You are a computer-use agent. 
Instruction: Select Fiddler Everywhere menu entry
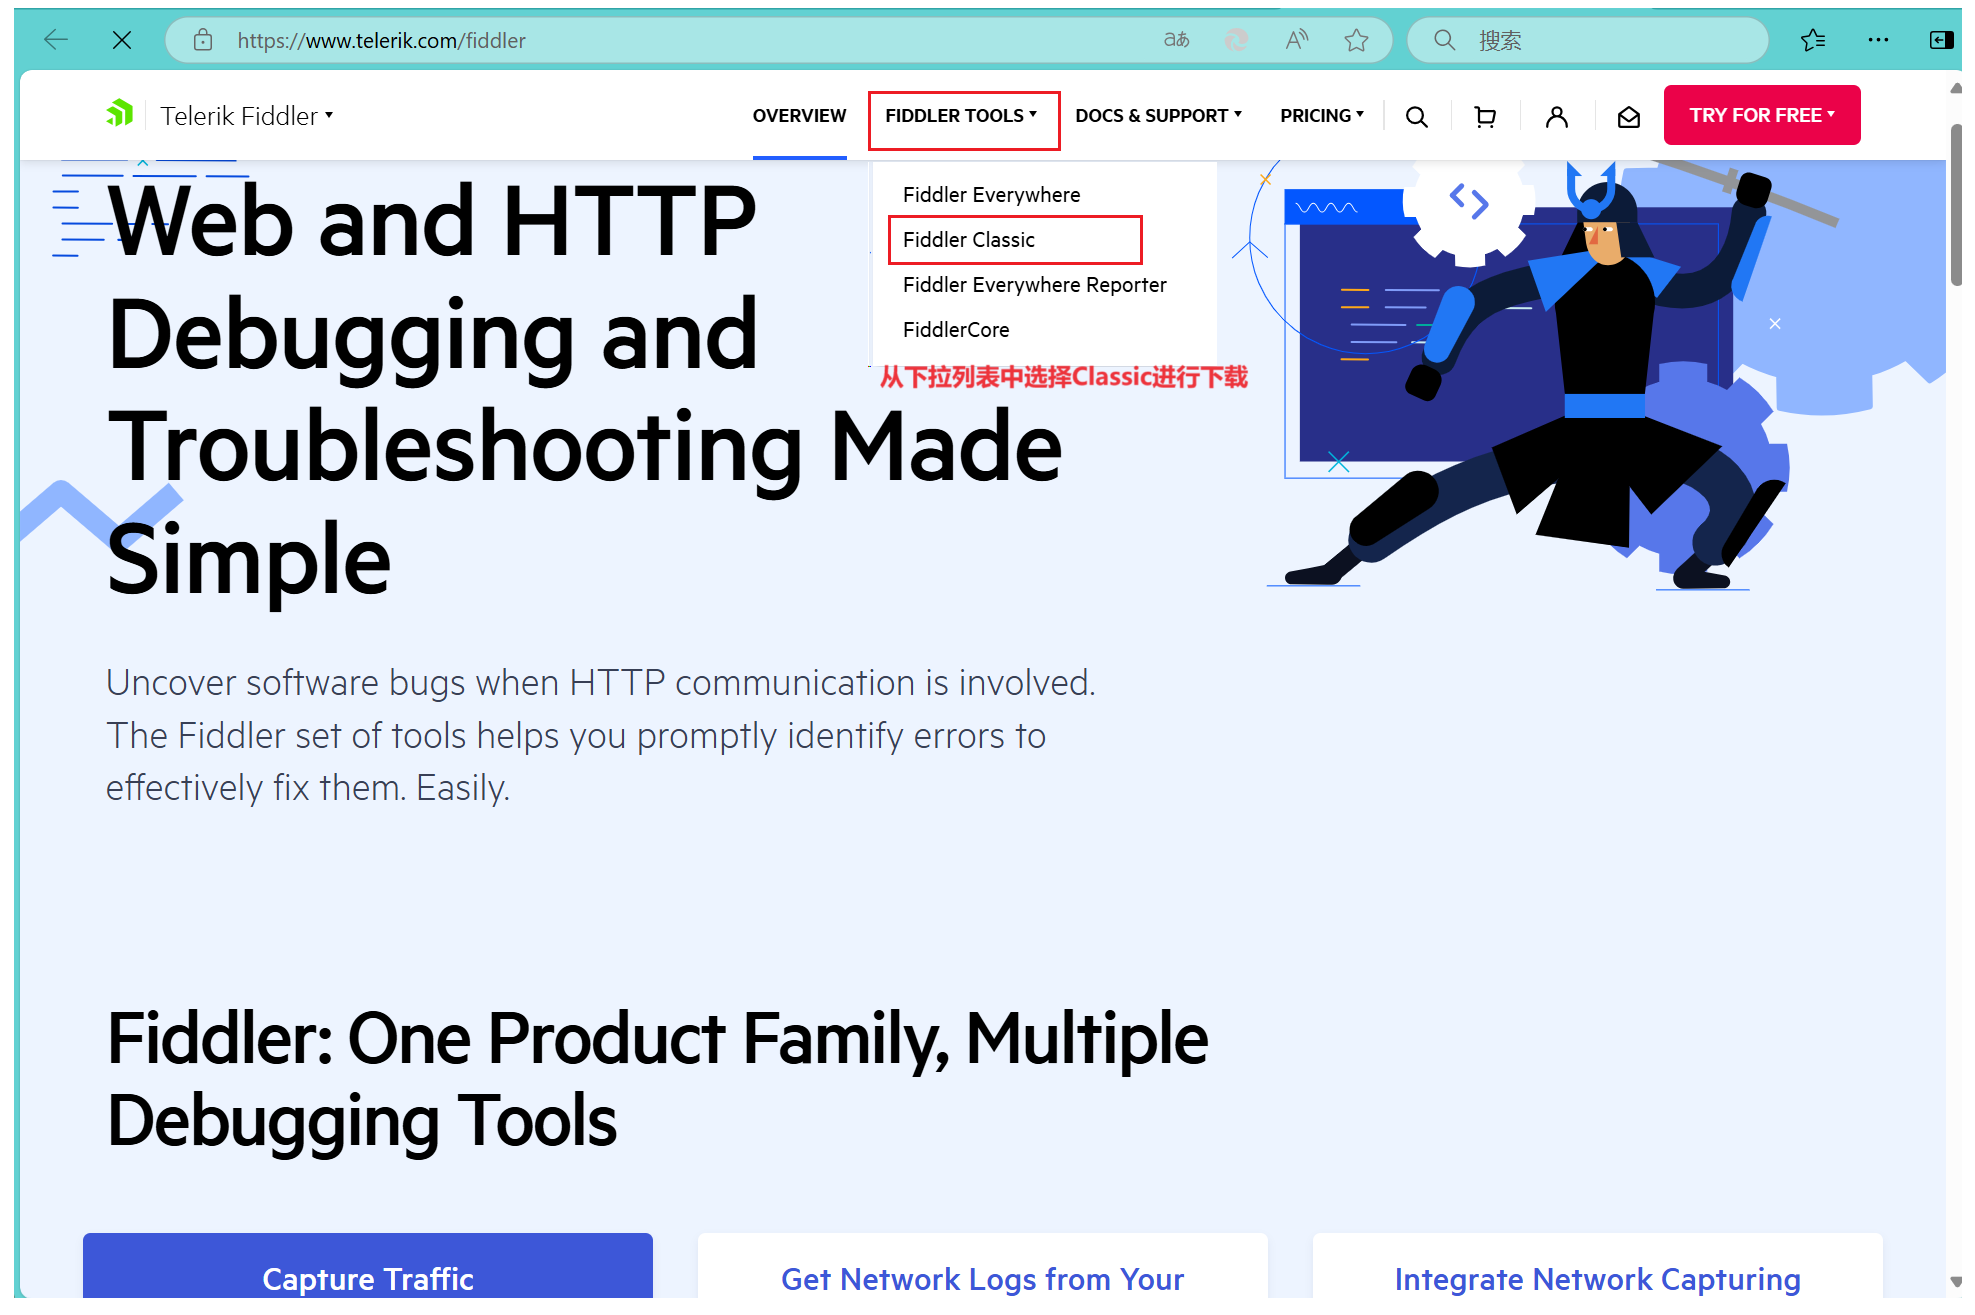pyautogui.click(x=991, y=195)
